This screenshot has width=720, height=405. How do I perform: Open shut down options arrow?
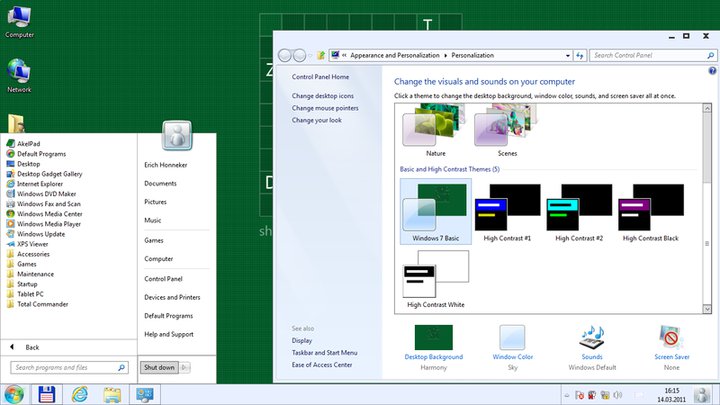pyautogui.click(x=185, y=367)
